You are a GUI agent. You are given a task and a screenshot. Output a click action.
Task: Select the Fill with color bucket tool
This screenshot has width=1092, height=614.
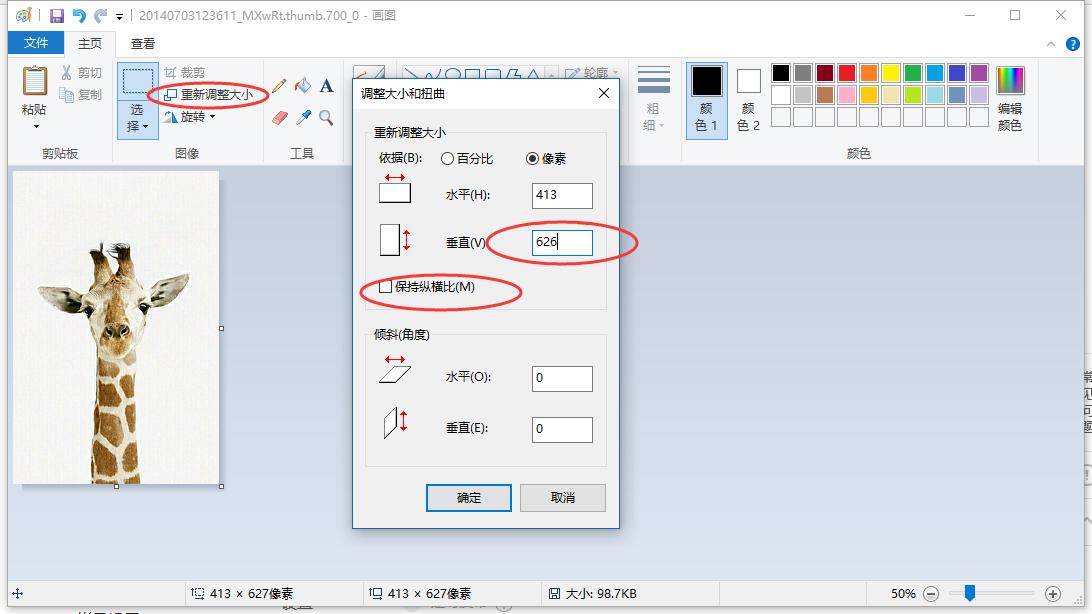click(x=302, y=85)
